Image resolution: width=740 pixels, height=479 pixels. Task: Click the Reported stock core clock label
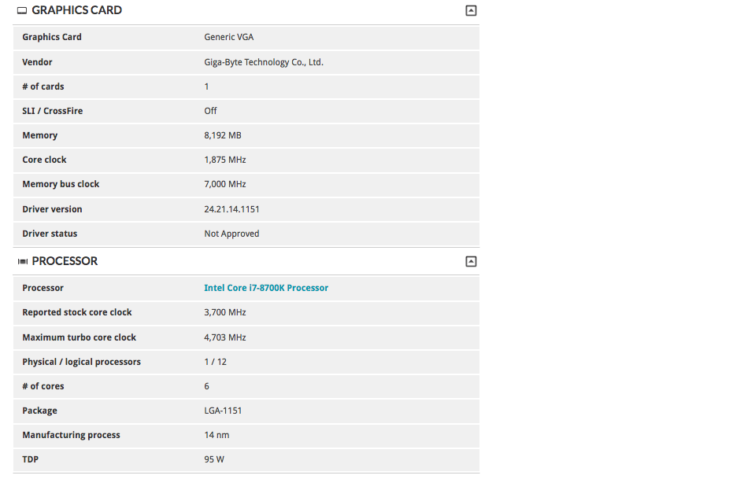pyautogui.click(x=77, y=312)
